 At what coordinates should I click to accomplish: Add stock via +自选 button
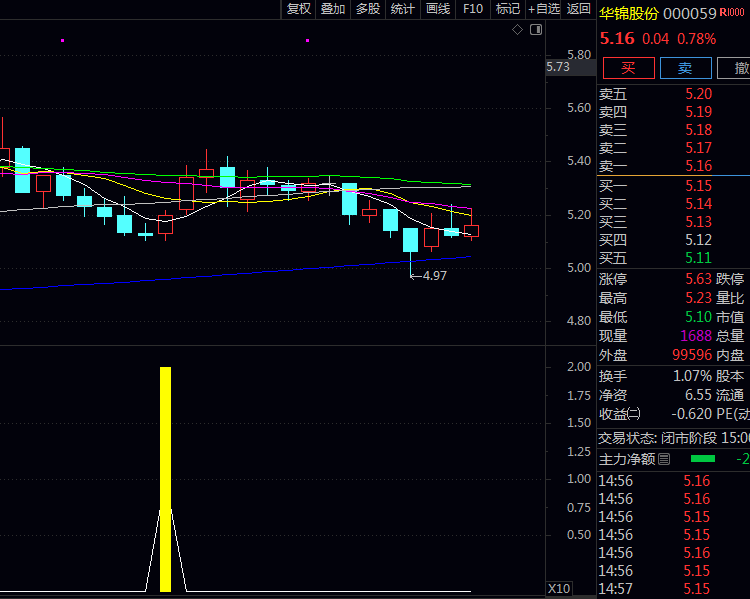544,9
